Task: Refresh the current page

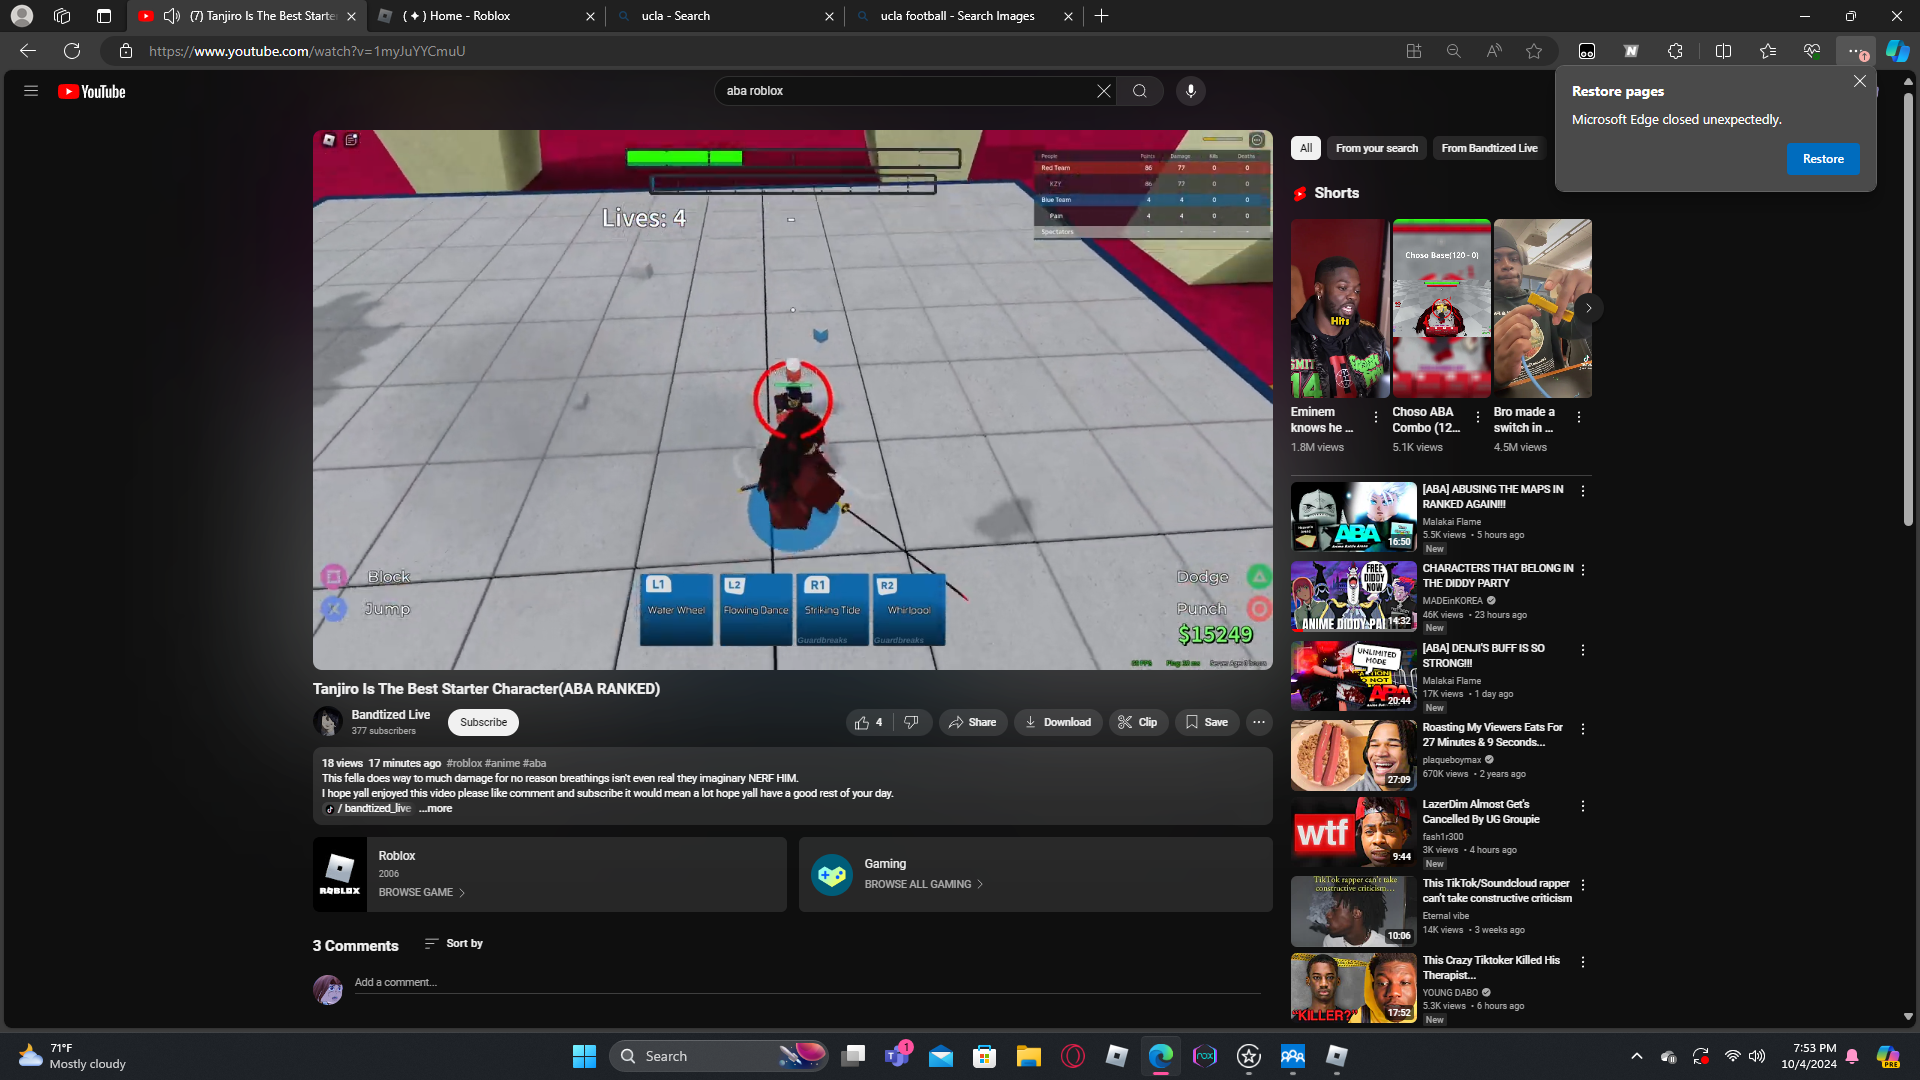Action: pos(72,51)
